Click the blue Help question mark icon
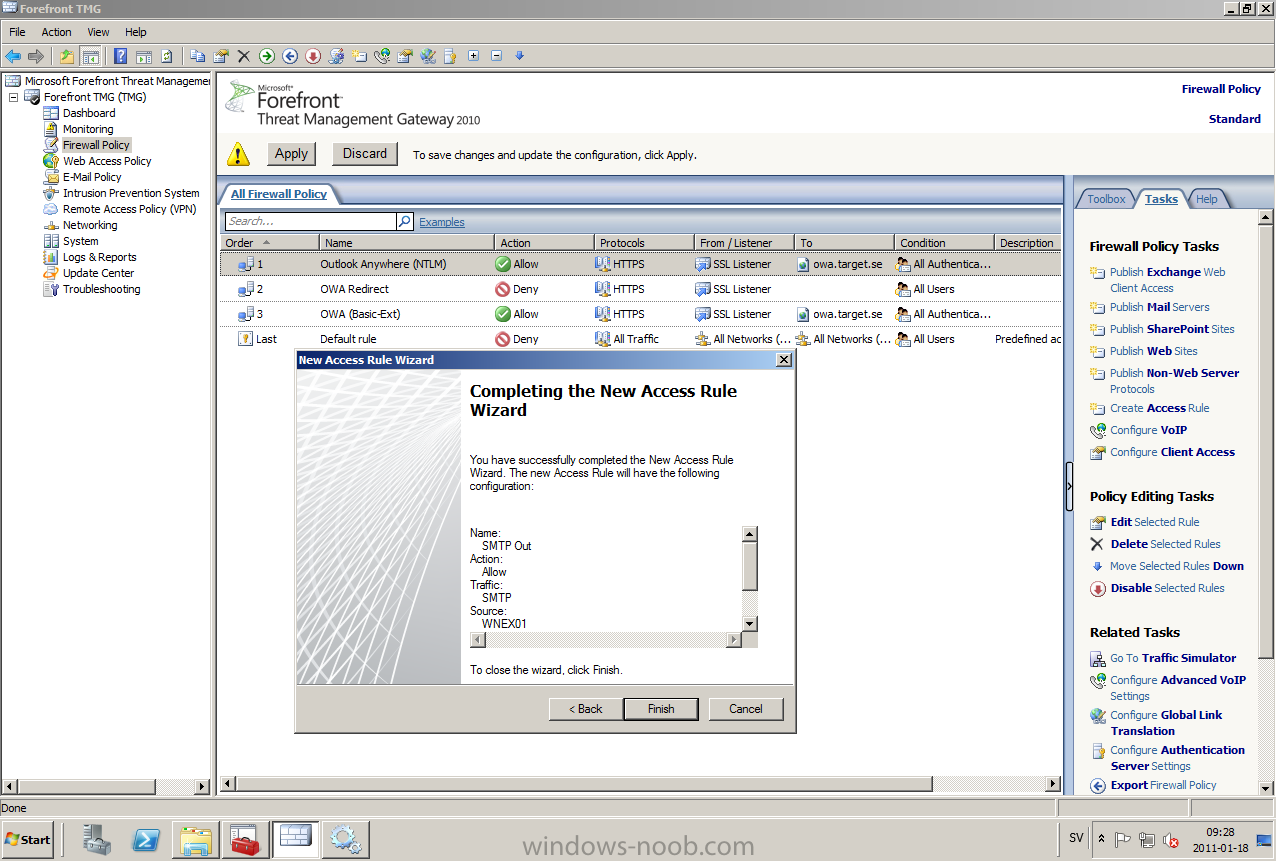1276x861 pixels. click(x=120, y=56)
